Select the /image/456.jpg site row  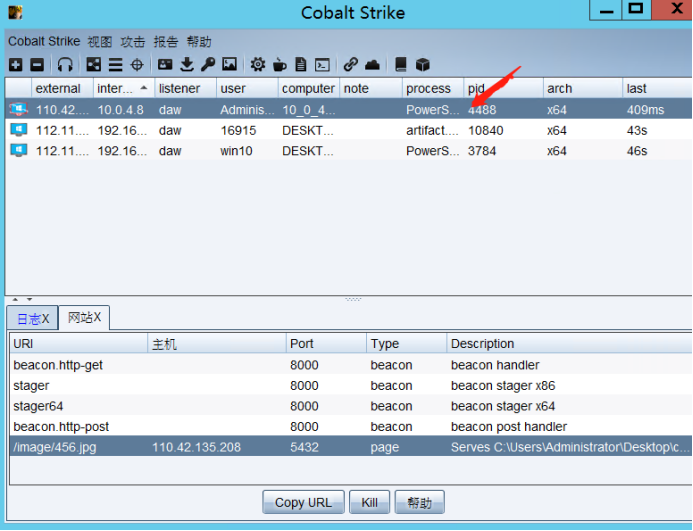(351, 447)
